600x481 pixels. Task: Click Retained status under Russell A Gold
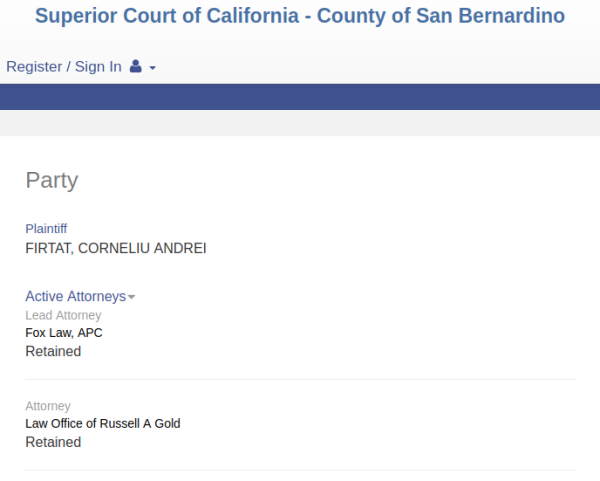pos(53,442)
